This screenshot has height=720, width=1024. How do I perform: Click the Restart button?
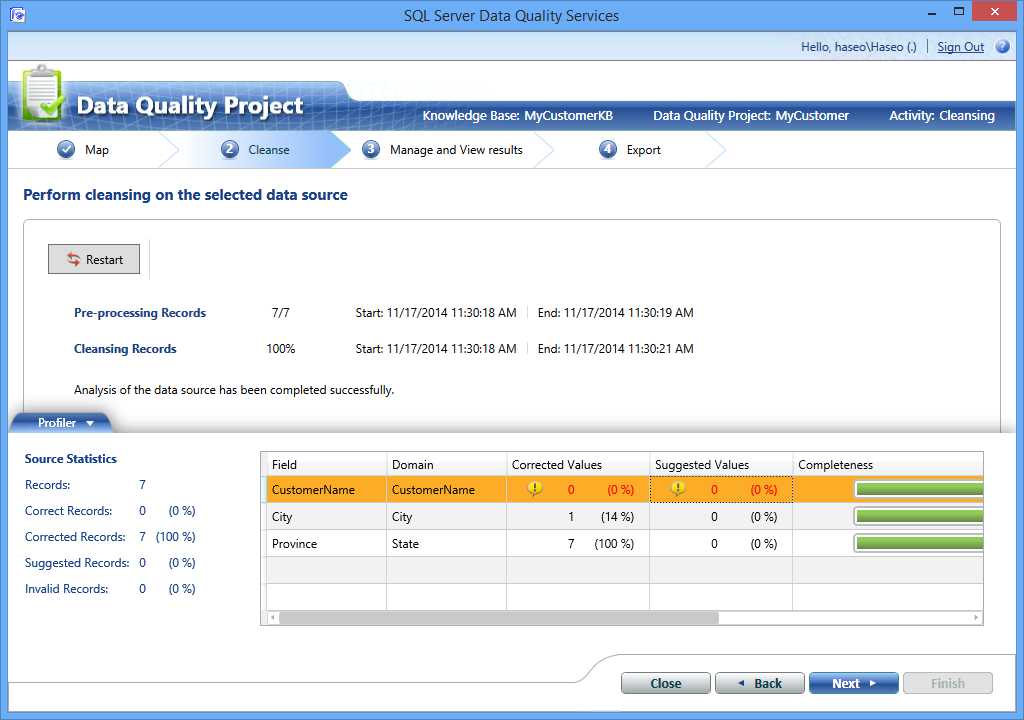(x=94, y=259)
